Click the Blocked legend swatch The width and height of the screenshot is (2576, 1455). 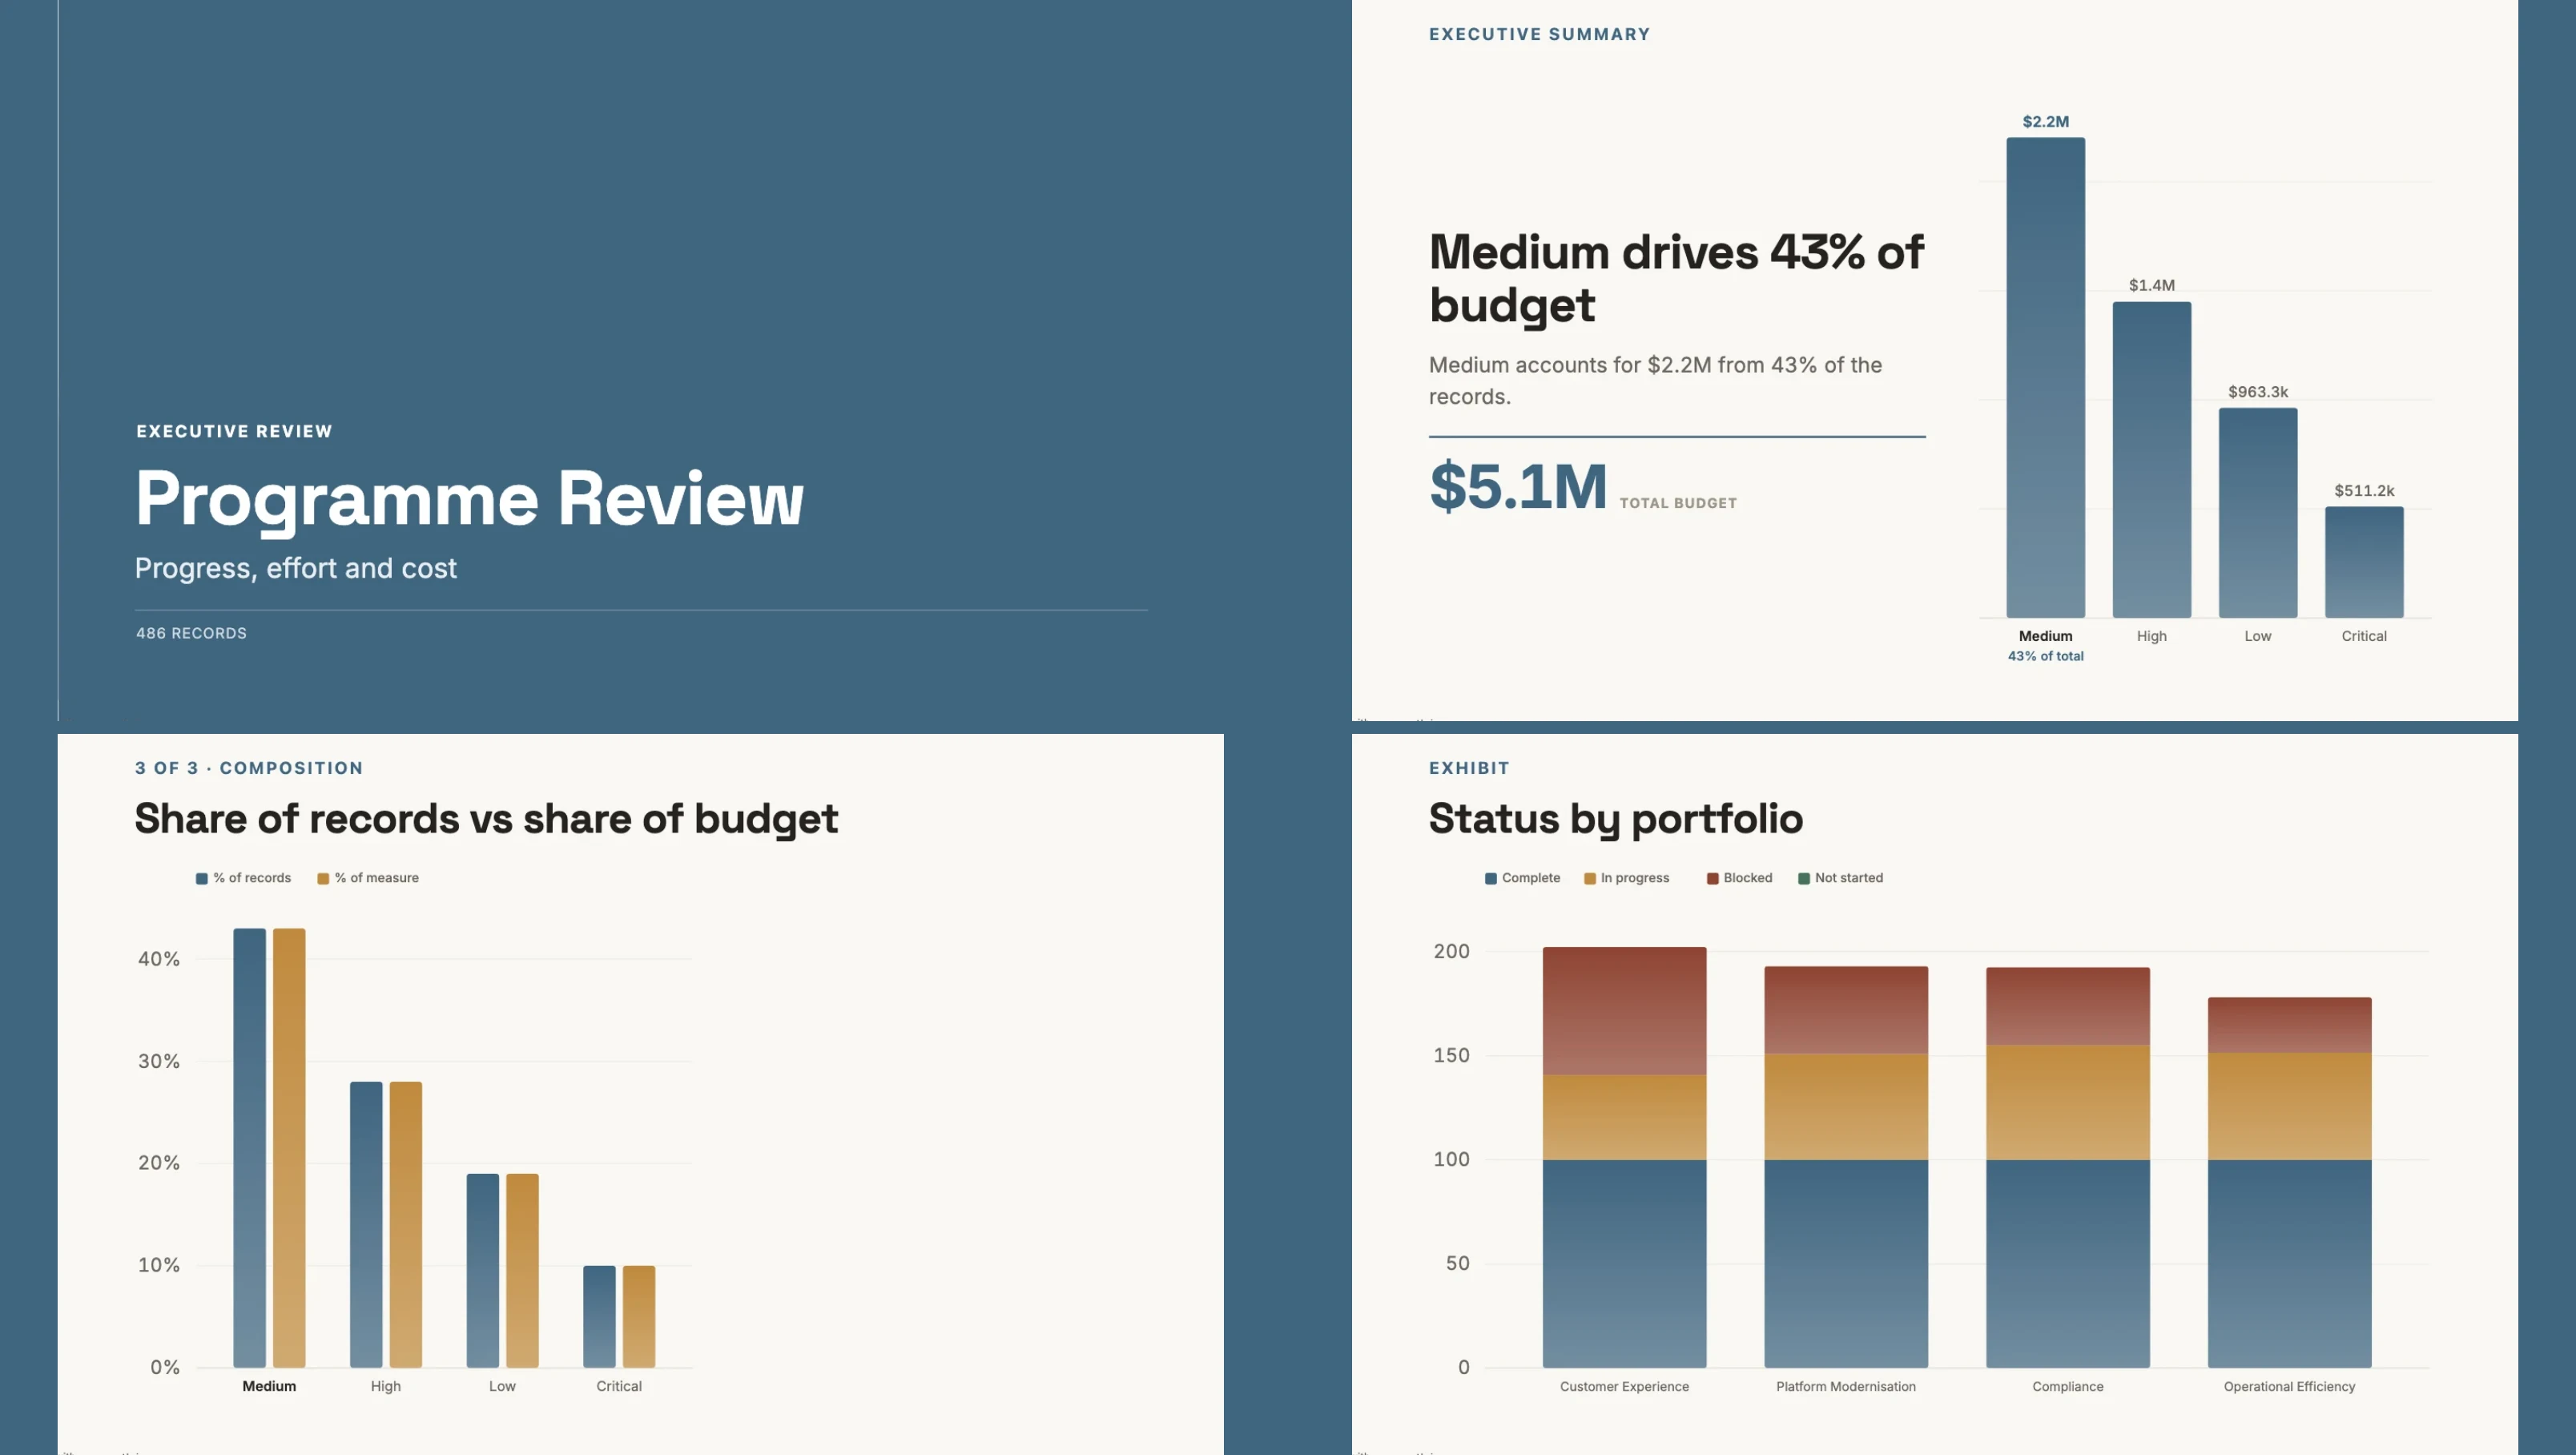point(1712,878)
